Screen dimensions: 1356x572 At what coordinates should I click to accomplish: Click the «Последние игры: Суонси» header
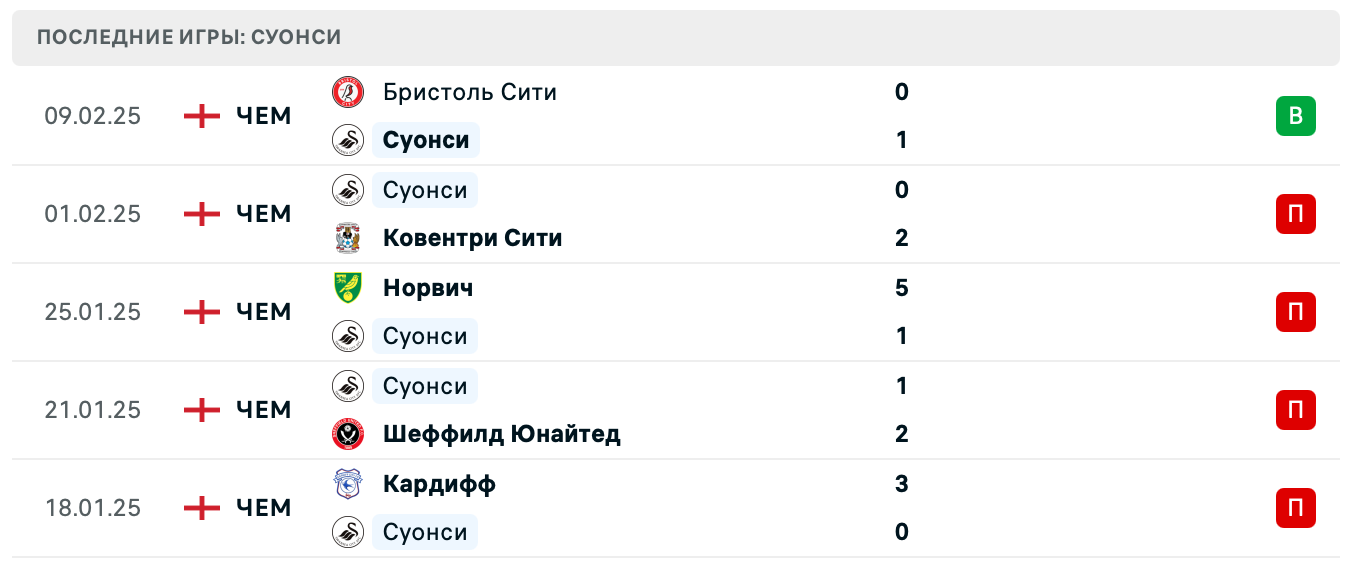[x=189, y=38]
